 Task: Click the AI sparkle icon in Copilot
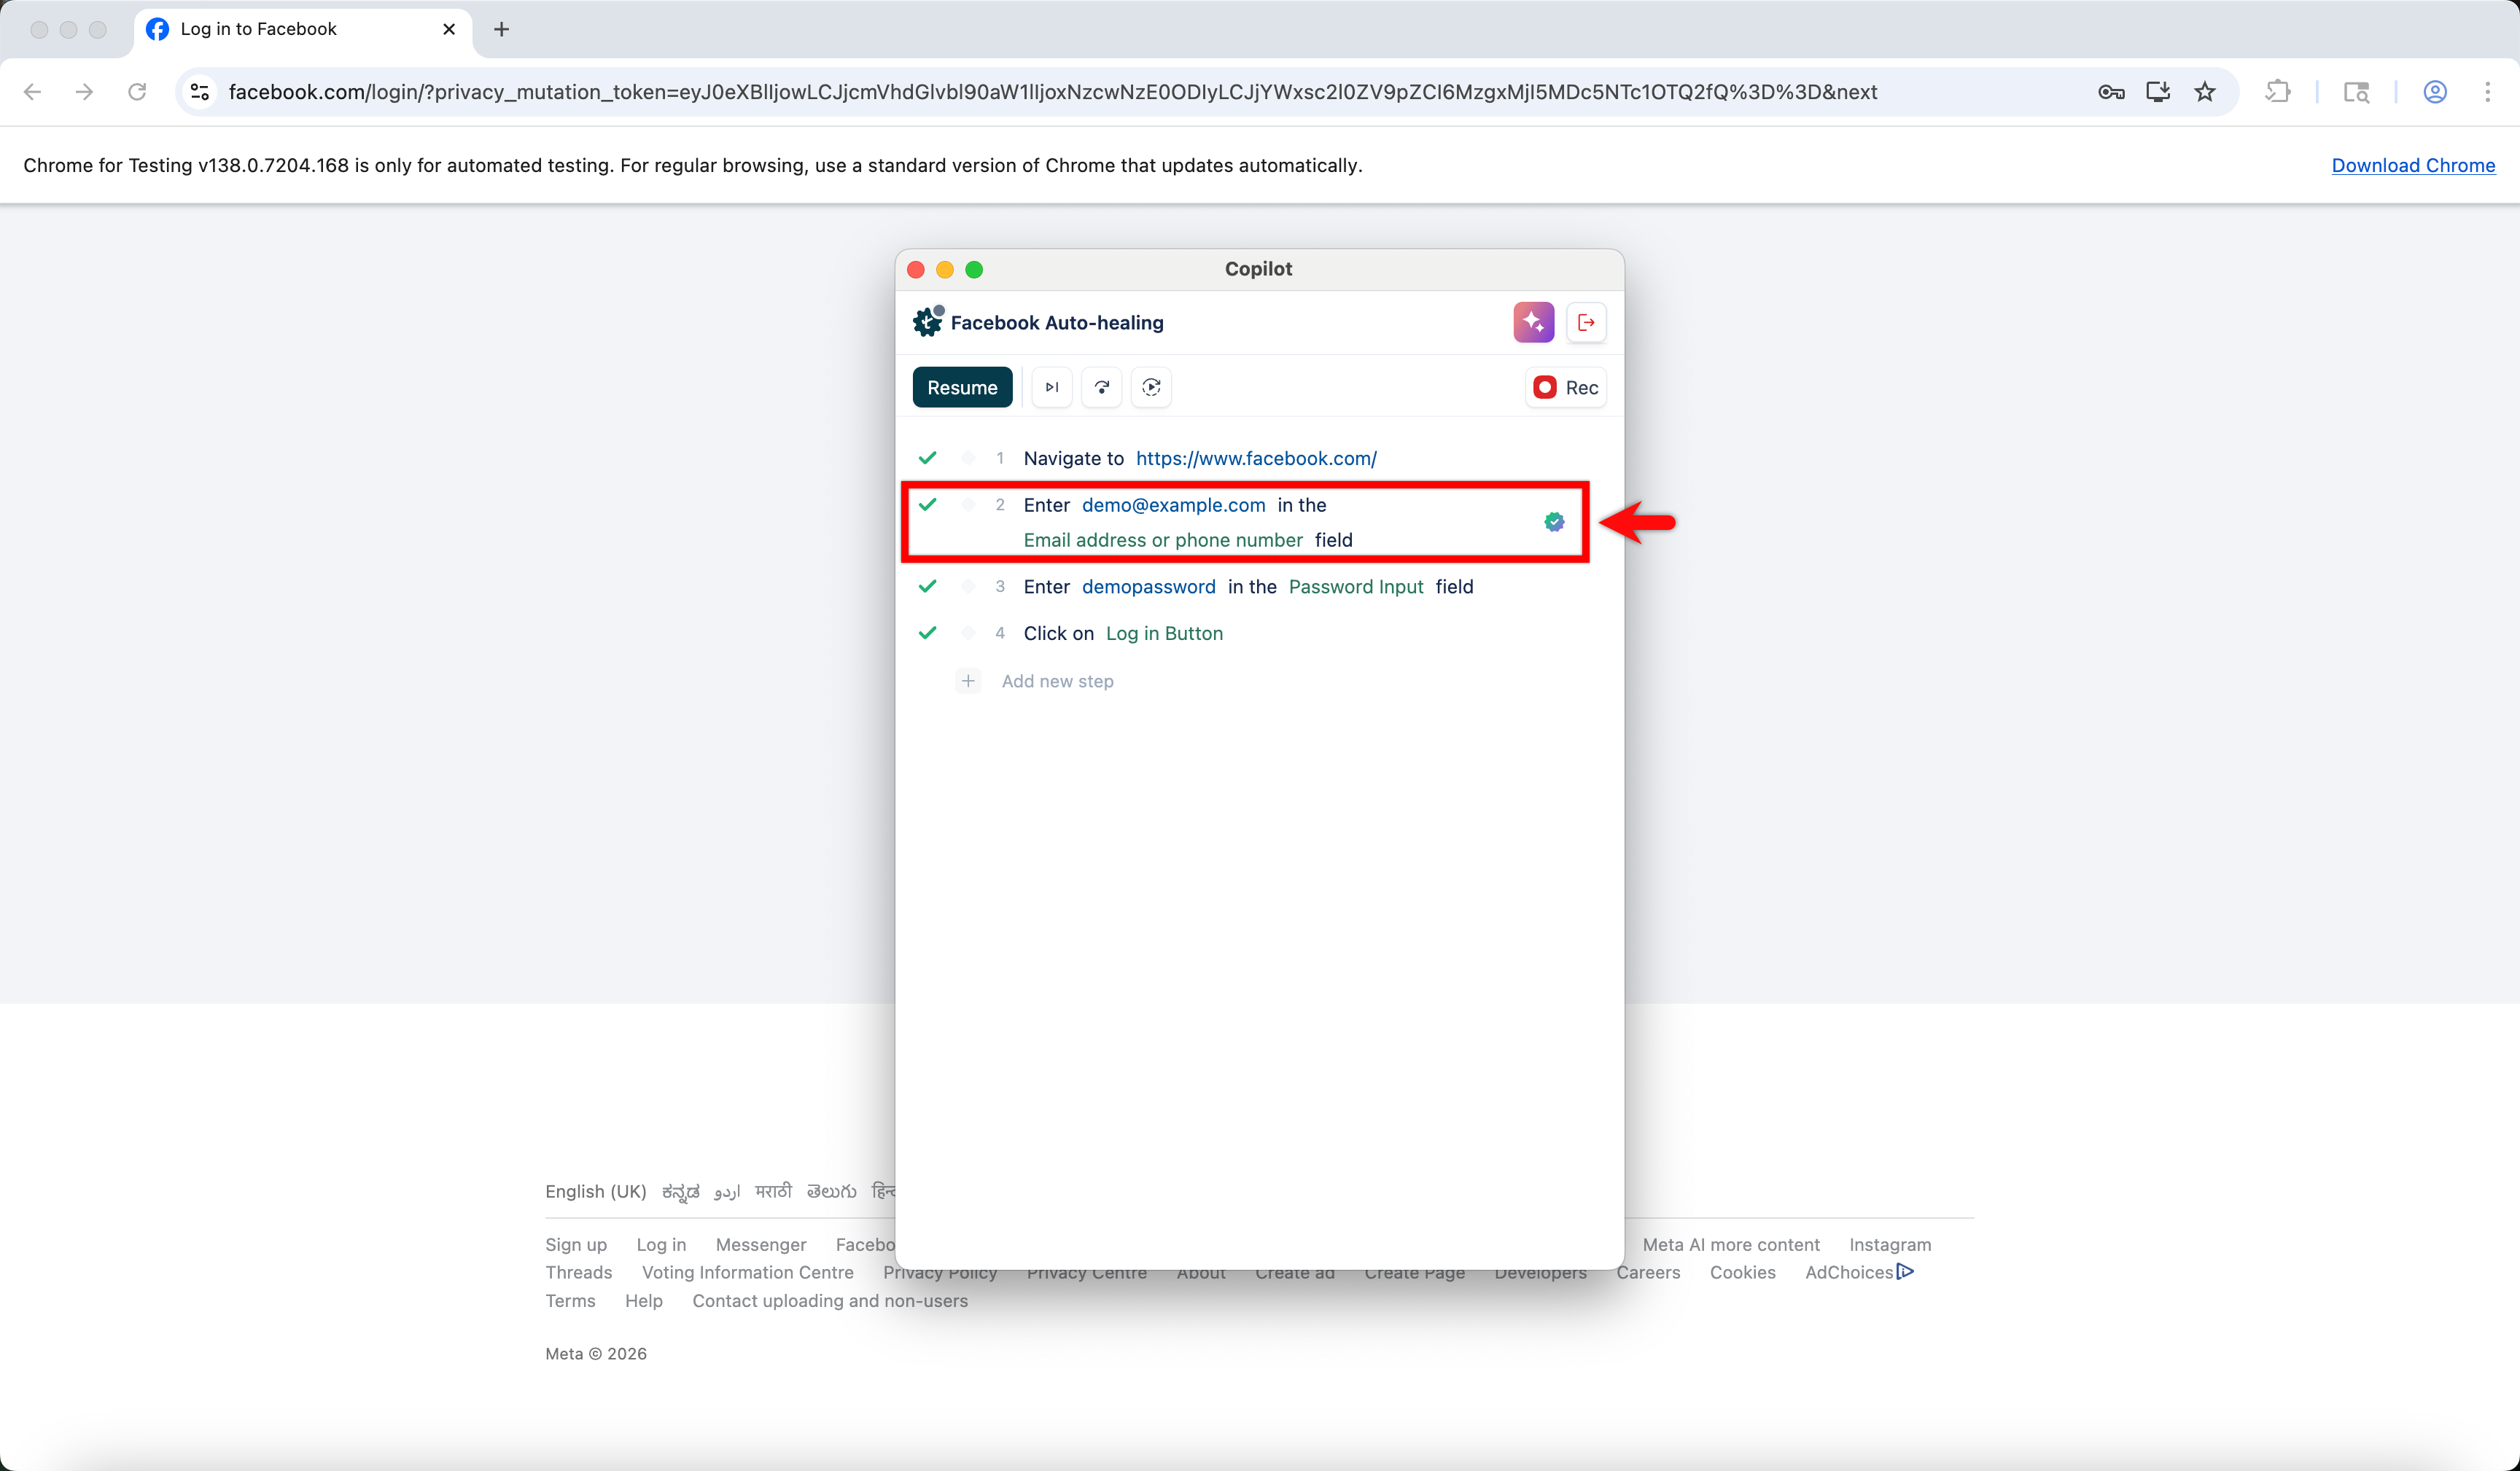[x=1533, y=322]
